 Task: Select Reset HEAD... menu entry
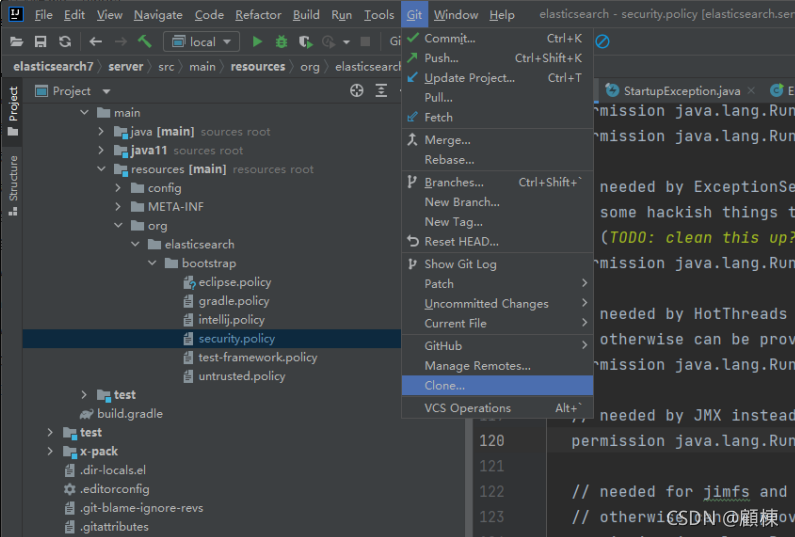pos(497,241)
